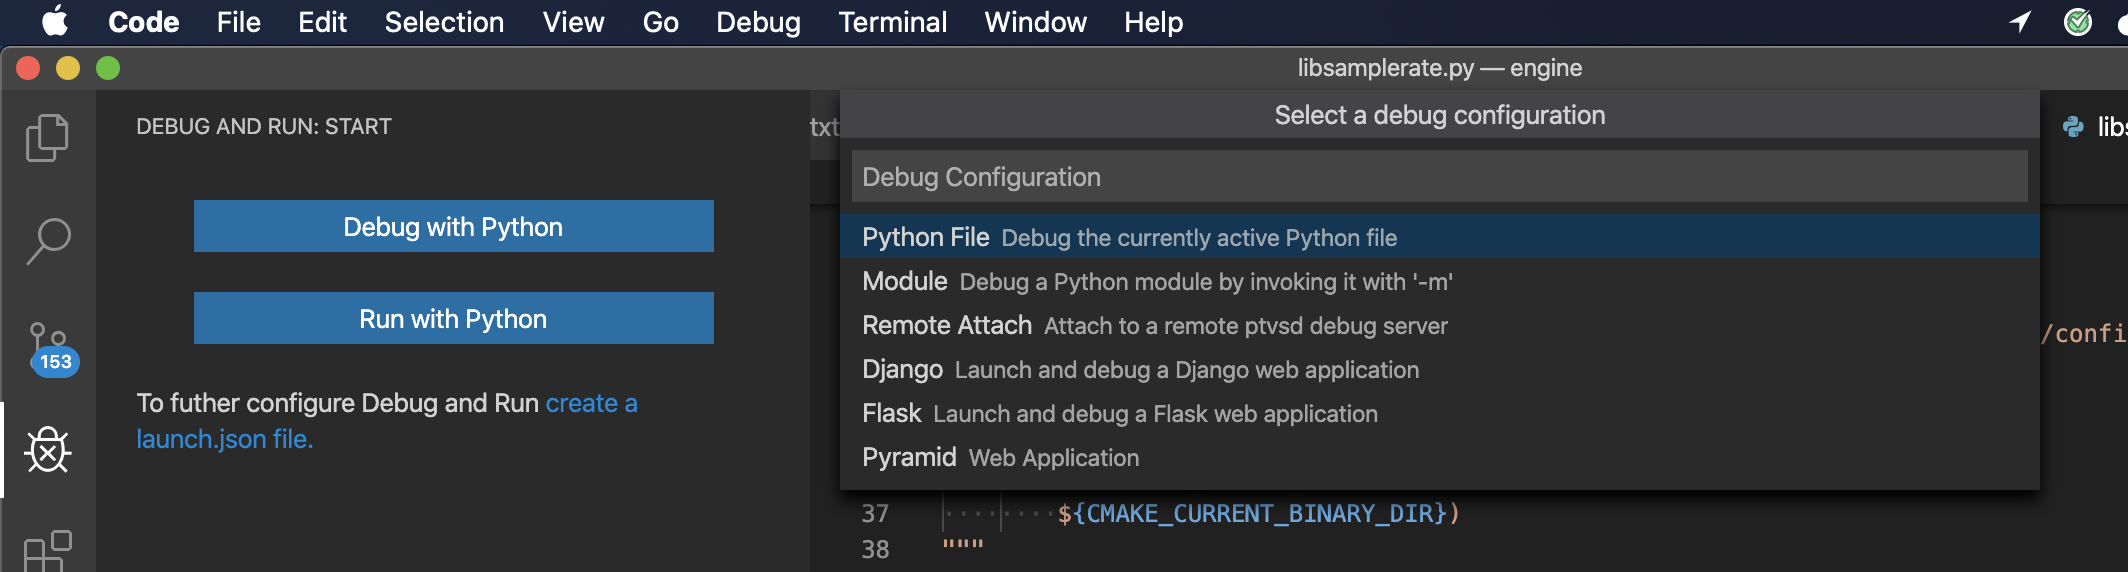Select the Pyramid Web Application configuration

1439,457
